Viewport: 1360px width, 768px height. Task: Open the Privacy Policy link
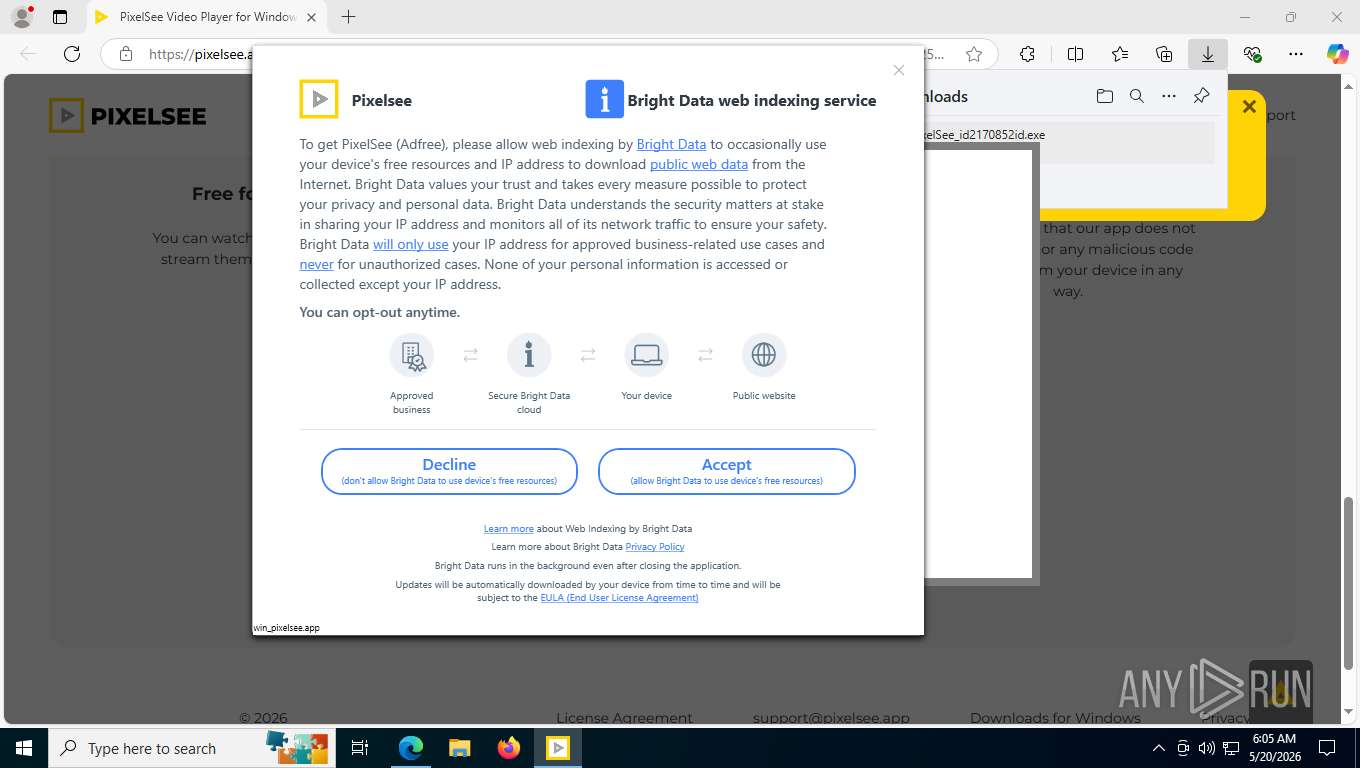pyautogui.click(x=655, y=546)
